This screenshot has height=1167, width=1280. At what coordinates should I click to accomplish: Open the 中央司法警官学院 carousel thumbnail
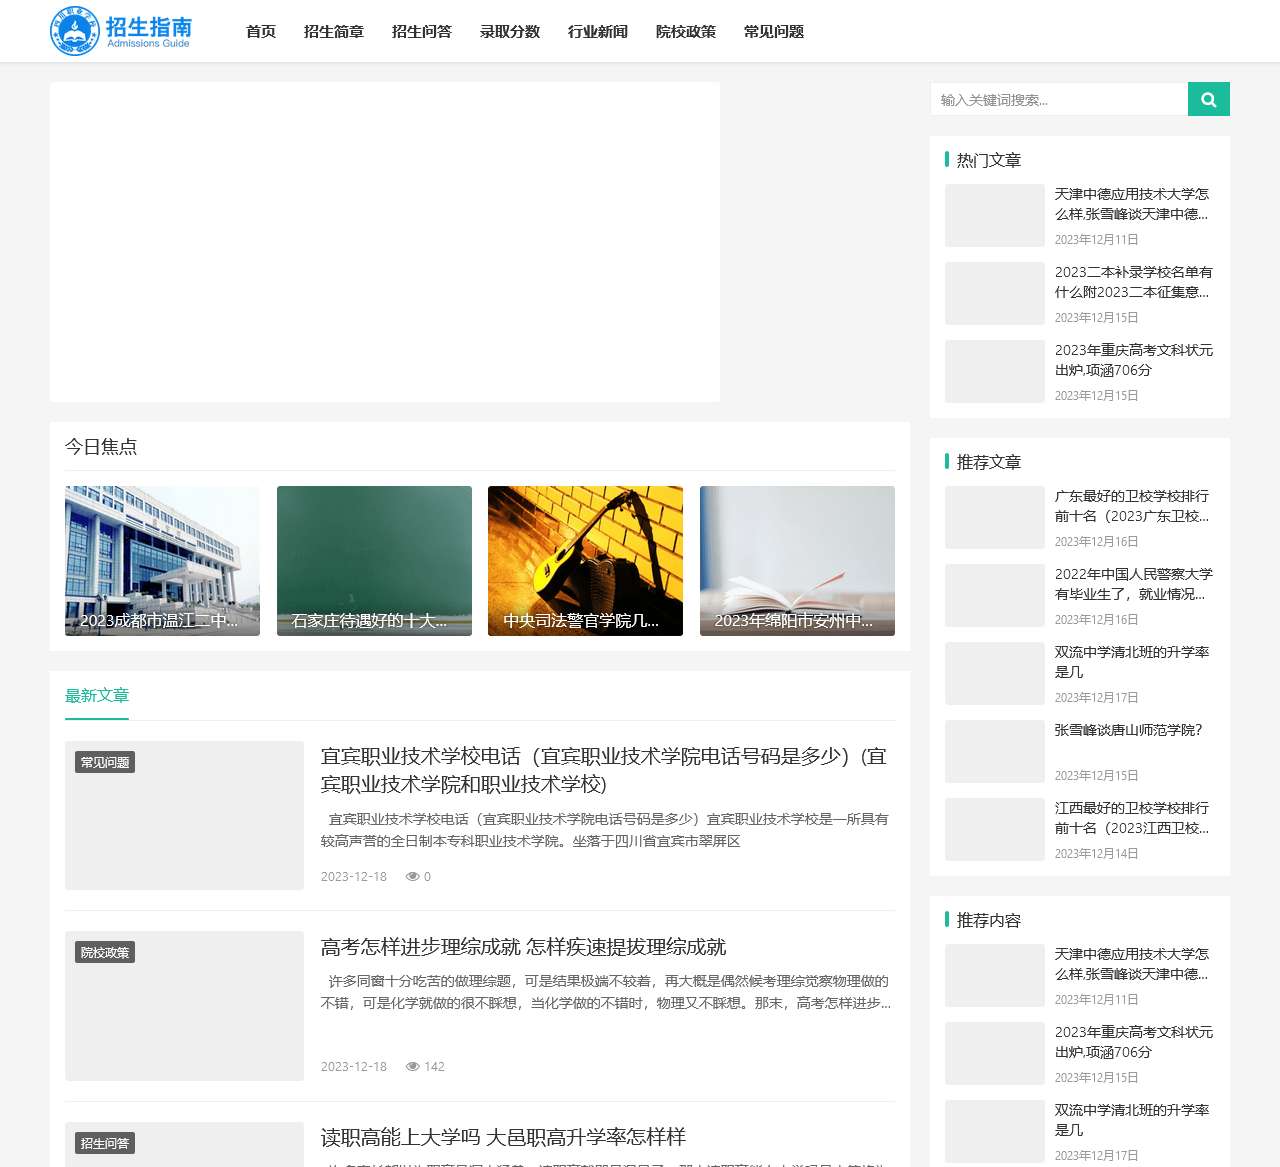tap(585, 560)
